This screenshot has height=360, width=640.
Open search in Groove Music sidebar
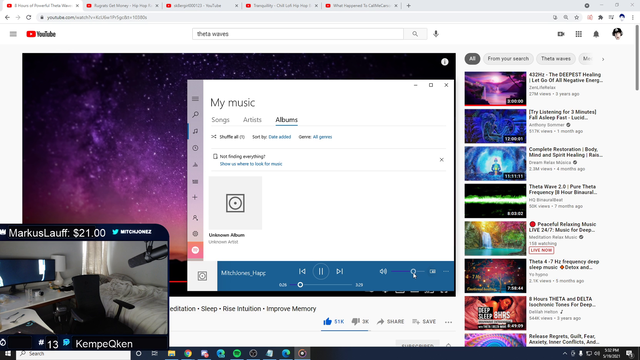(x=195, y=115)
